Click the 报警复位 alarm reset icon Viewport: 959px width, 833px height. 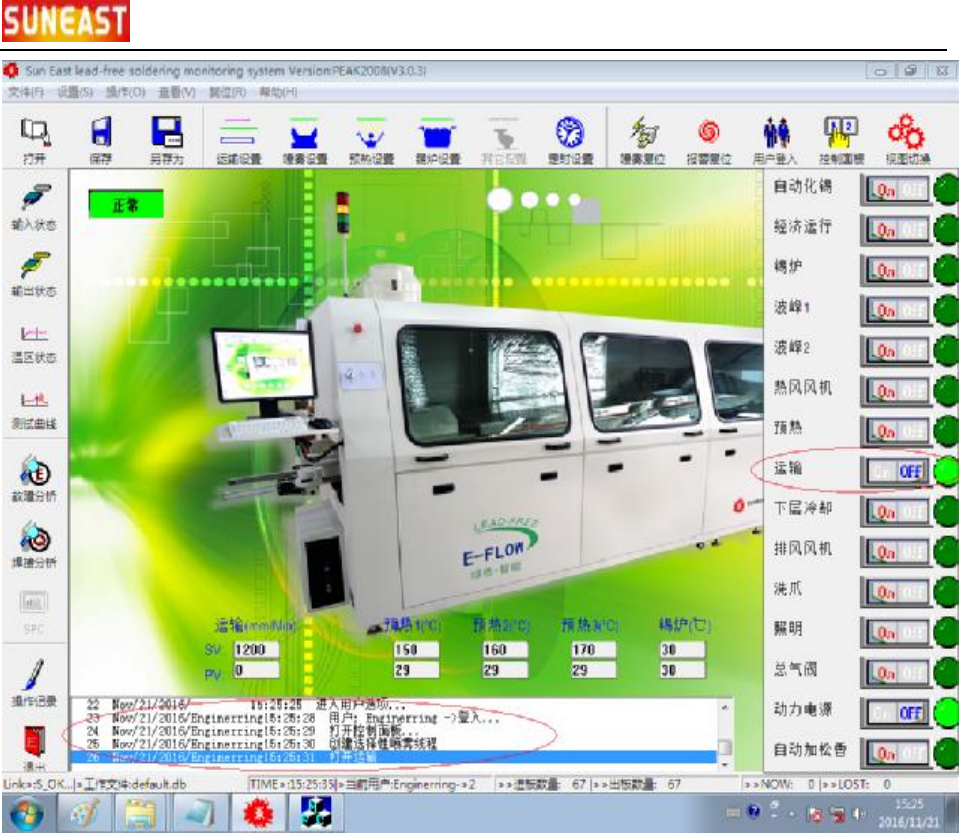click(x=709, y=139)
